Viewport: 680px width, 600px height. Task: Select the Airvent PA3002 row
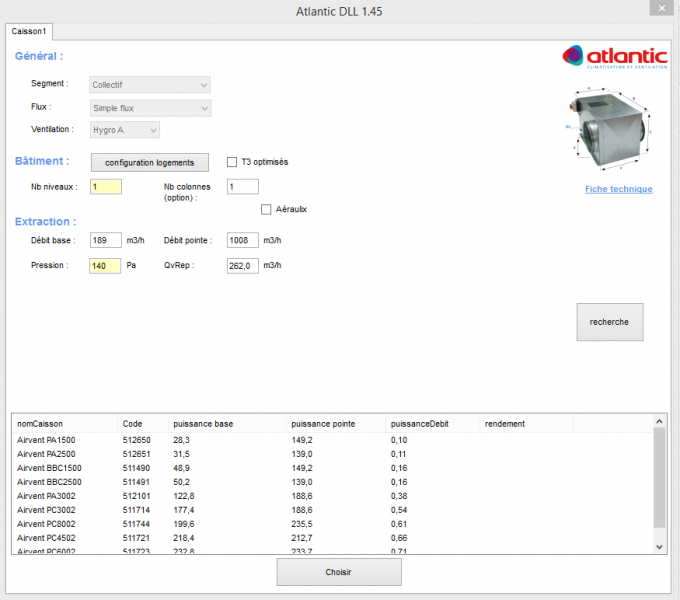332,496
